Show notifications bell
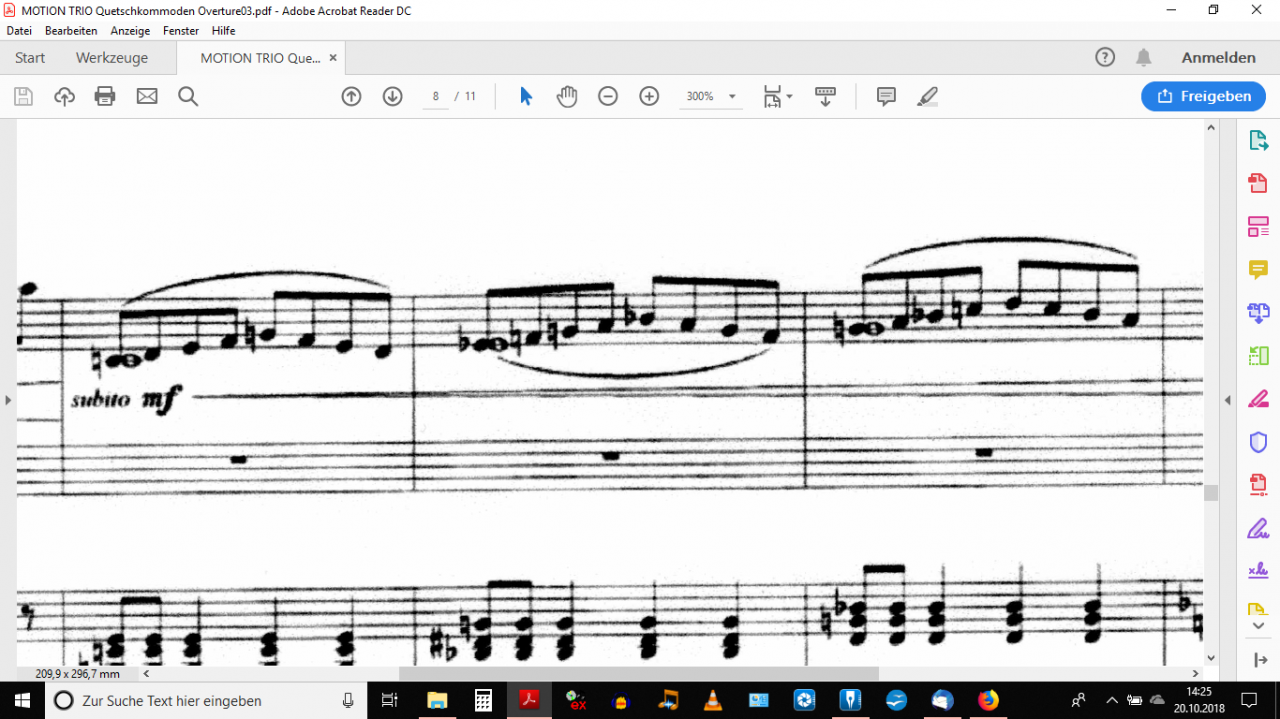The width and height of the screenshot is (1280, 719). tap(1144, 57)
